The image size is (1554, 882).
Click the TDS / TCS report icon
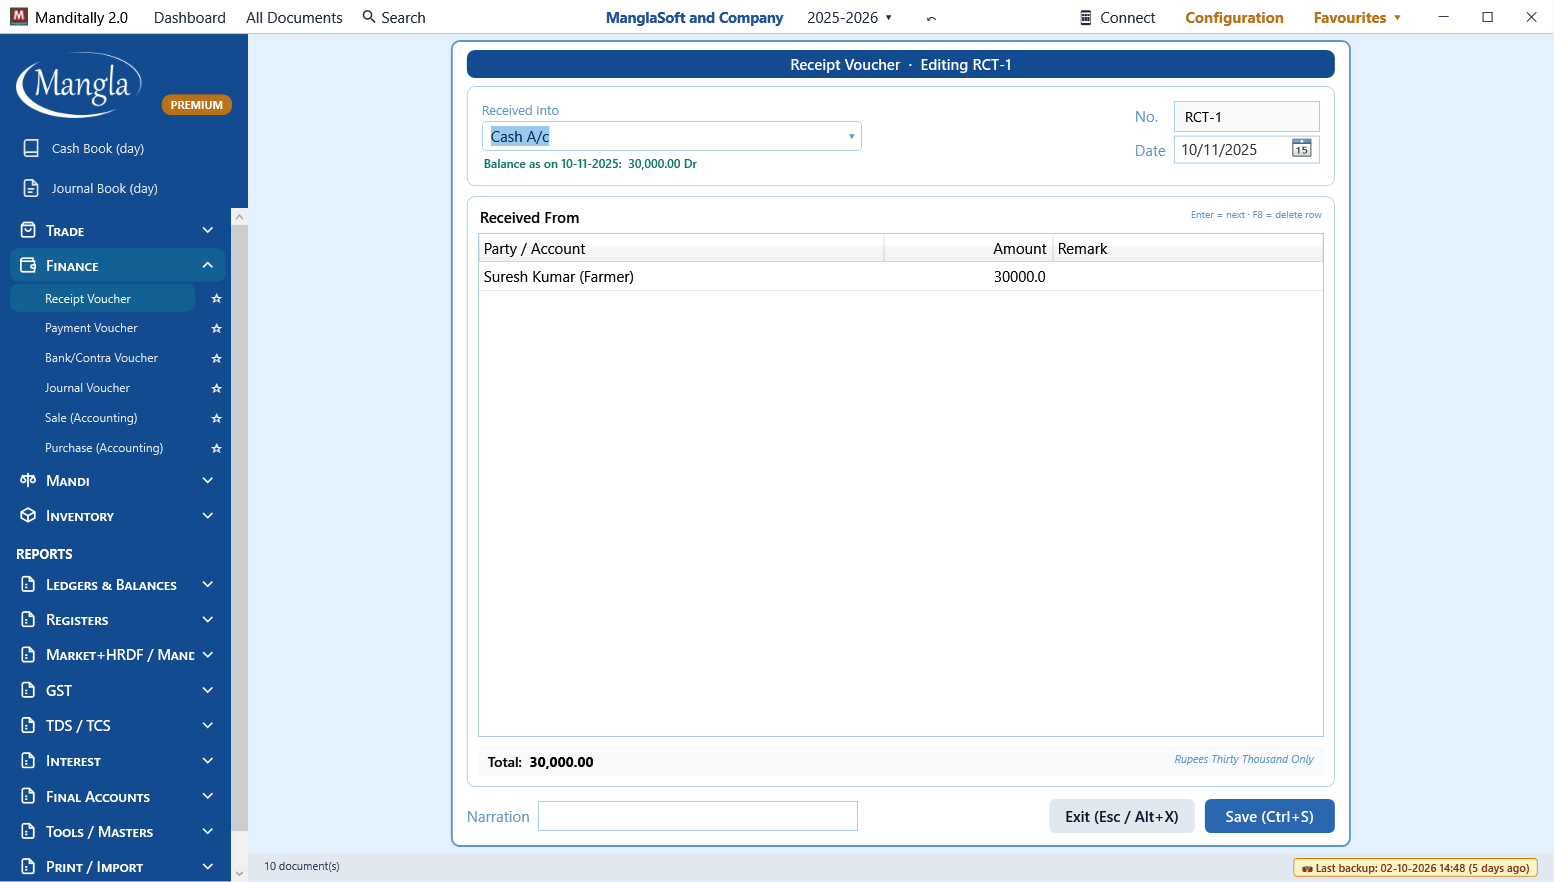tap(28, 725)
